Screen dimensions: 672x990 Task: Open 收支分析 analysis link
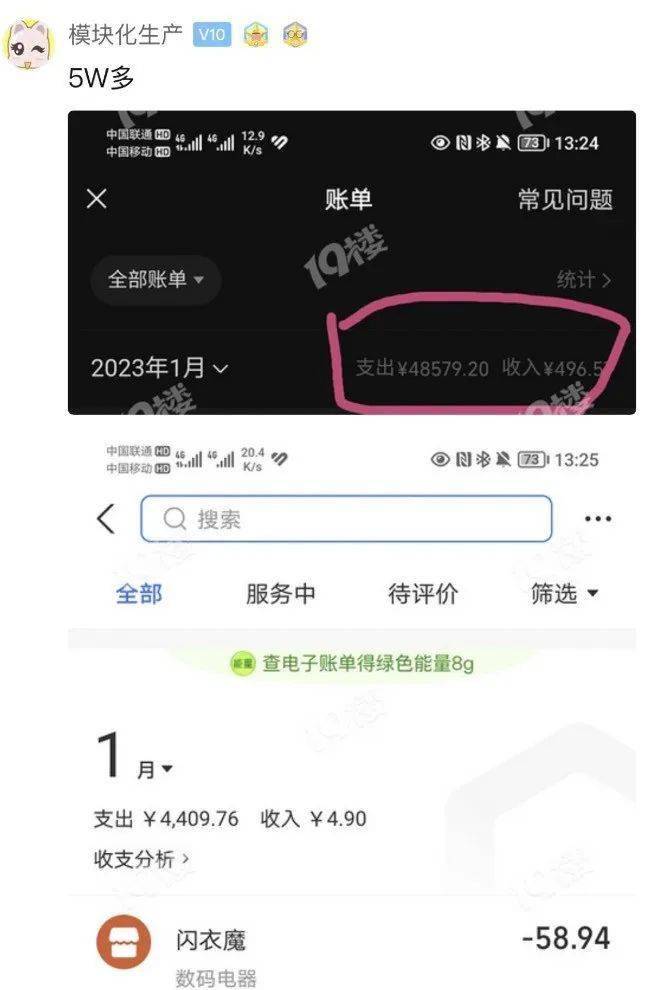141,859
